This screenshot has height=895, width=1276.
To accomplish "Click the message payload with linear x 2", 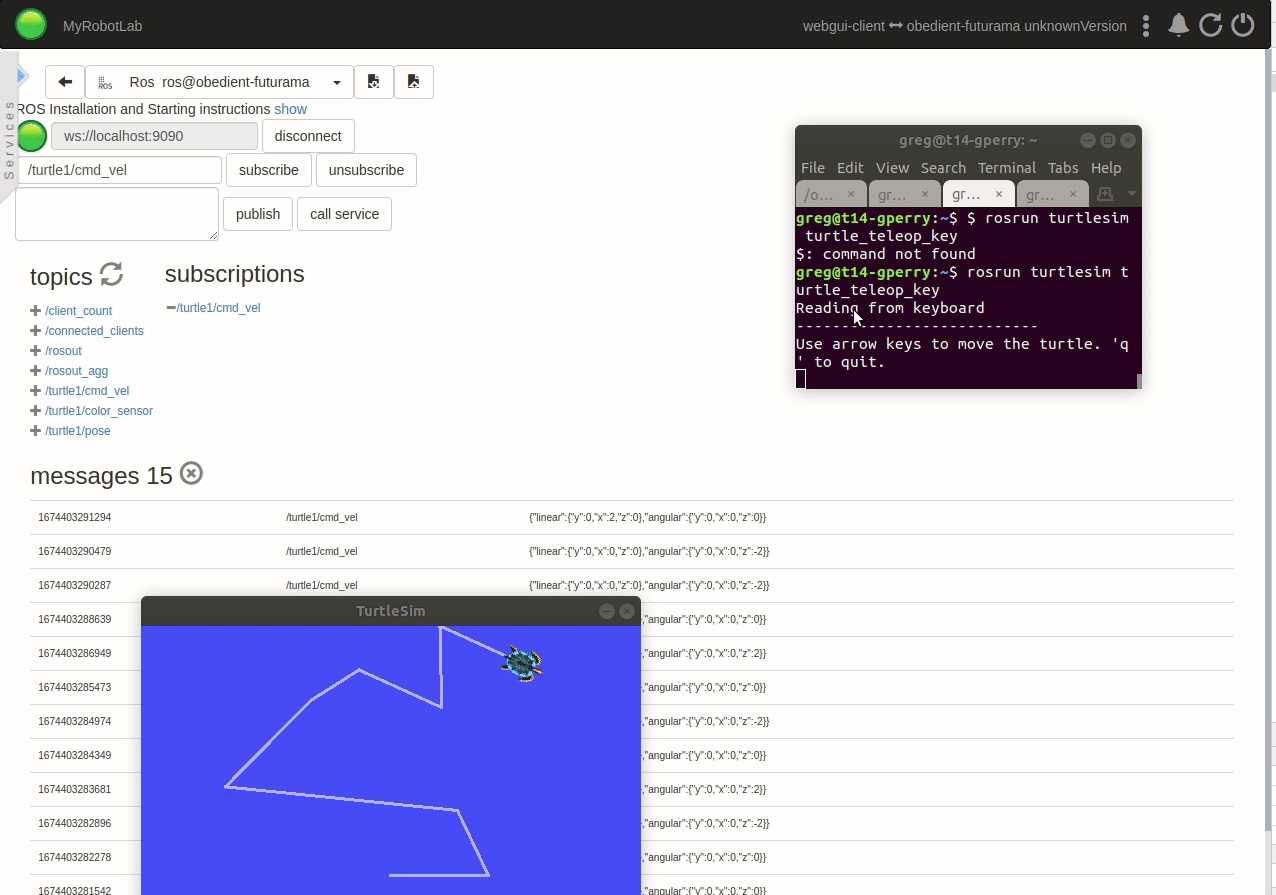I will [647, 517].
